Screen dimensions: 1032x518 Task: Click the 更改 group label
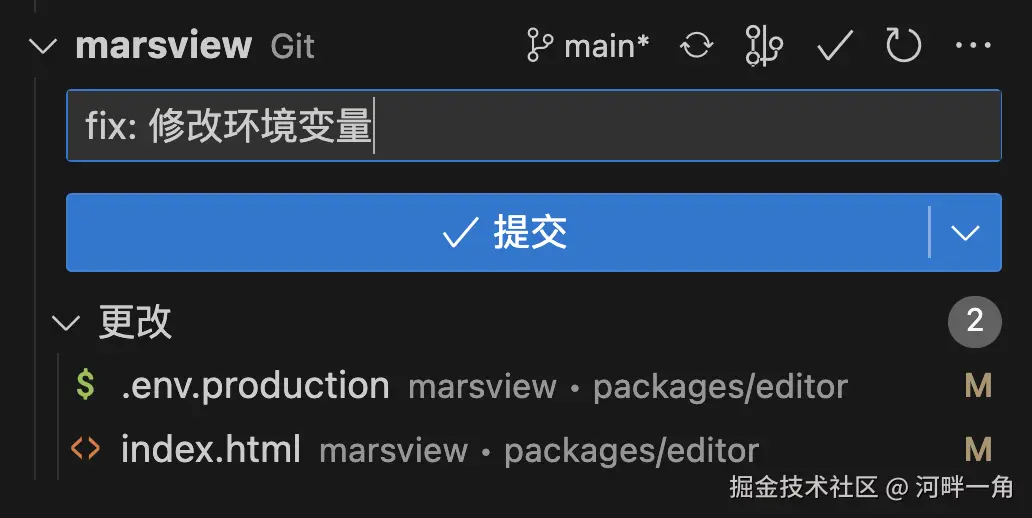point(135,322)
